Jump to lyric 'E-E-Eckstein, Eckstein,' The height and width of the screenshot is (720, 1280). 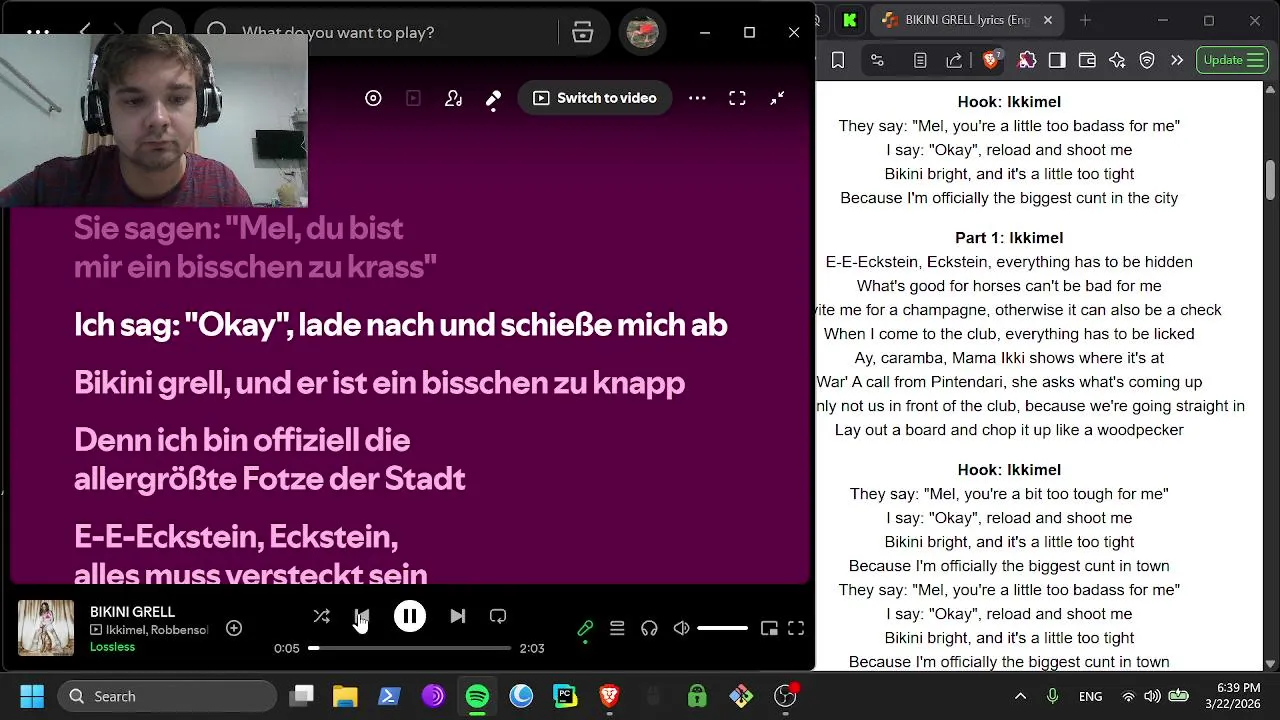250,555
